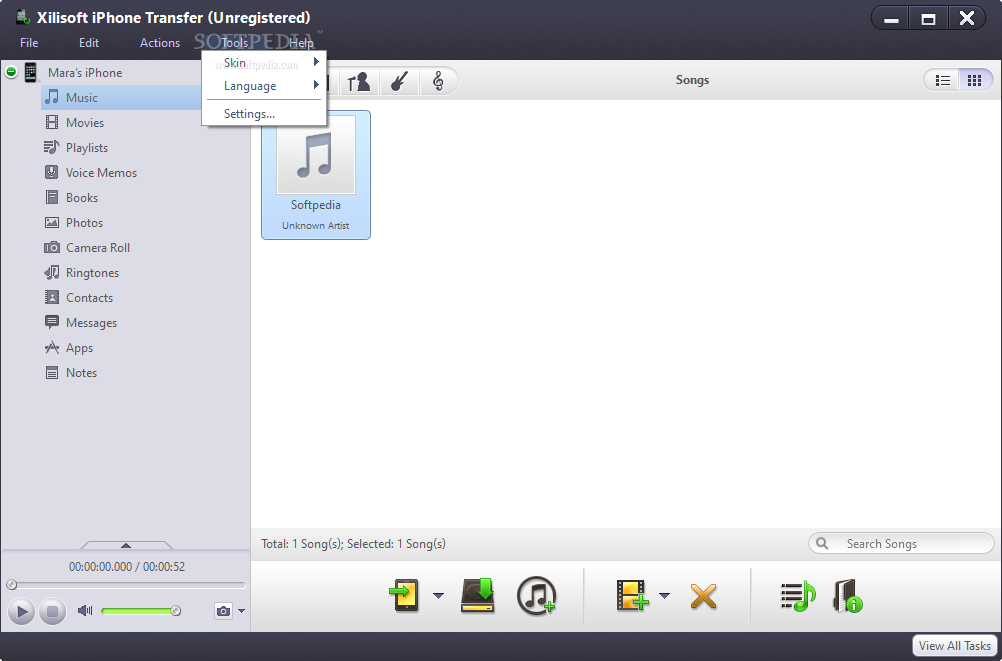1002x661 pixels.
Task: Open the Edit menu
Action: point(89,43)
